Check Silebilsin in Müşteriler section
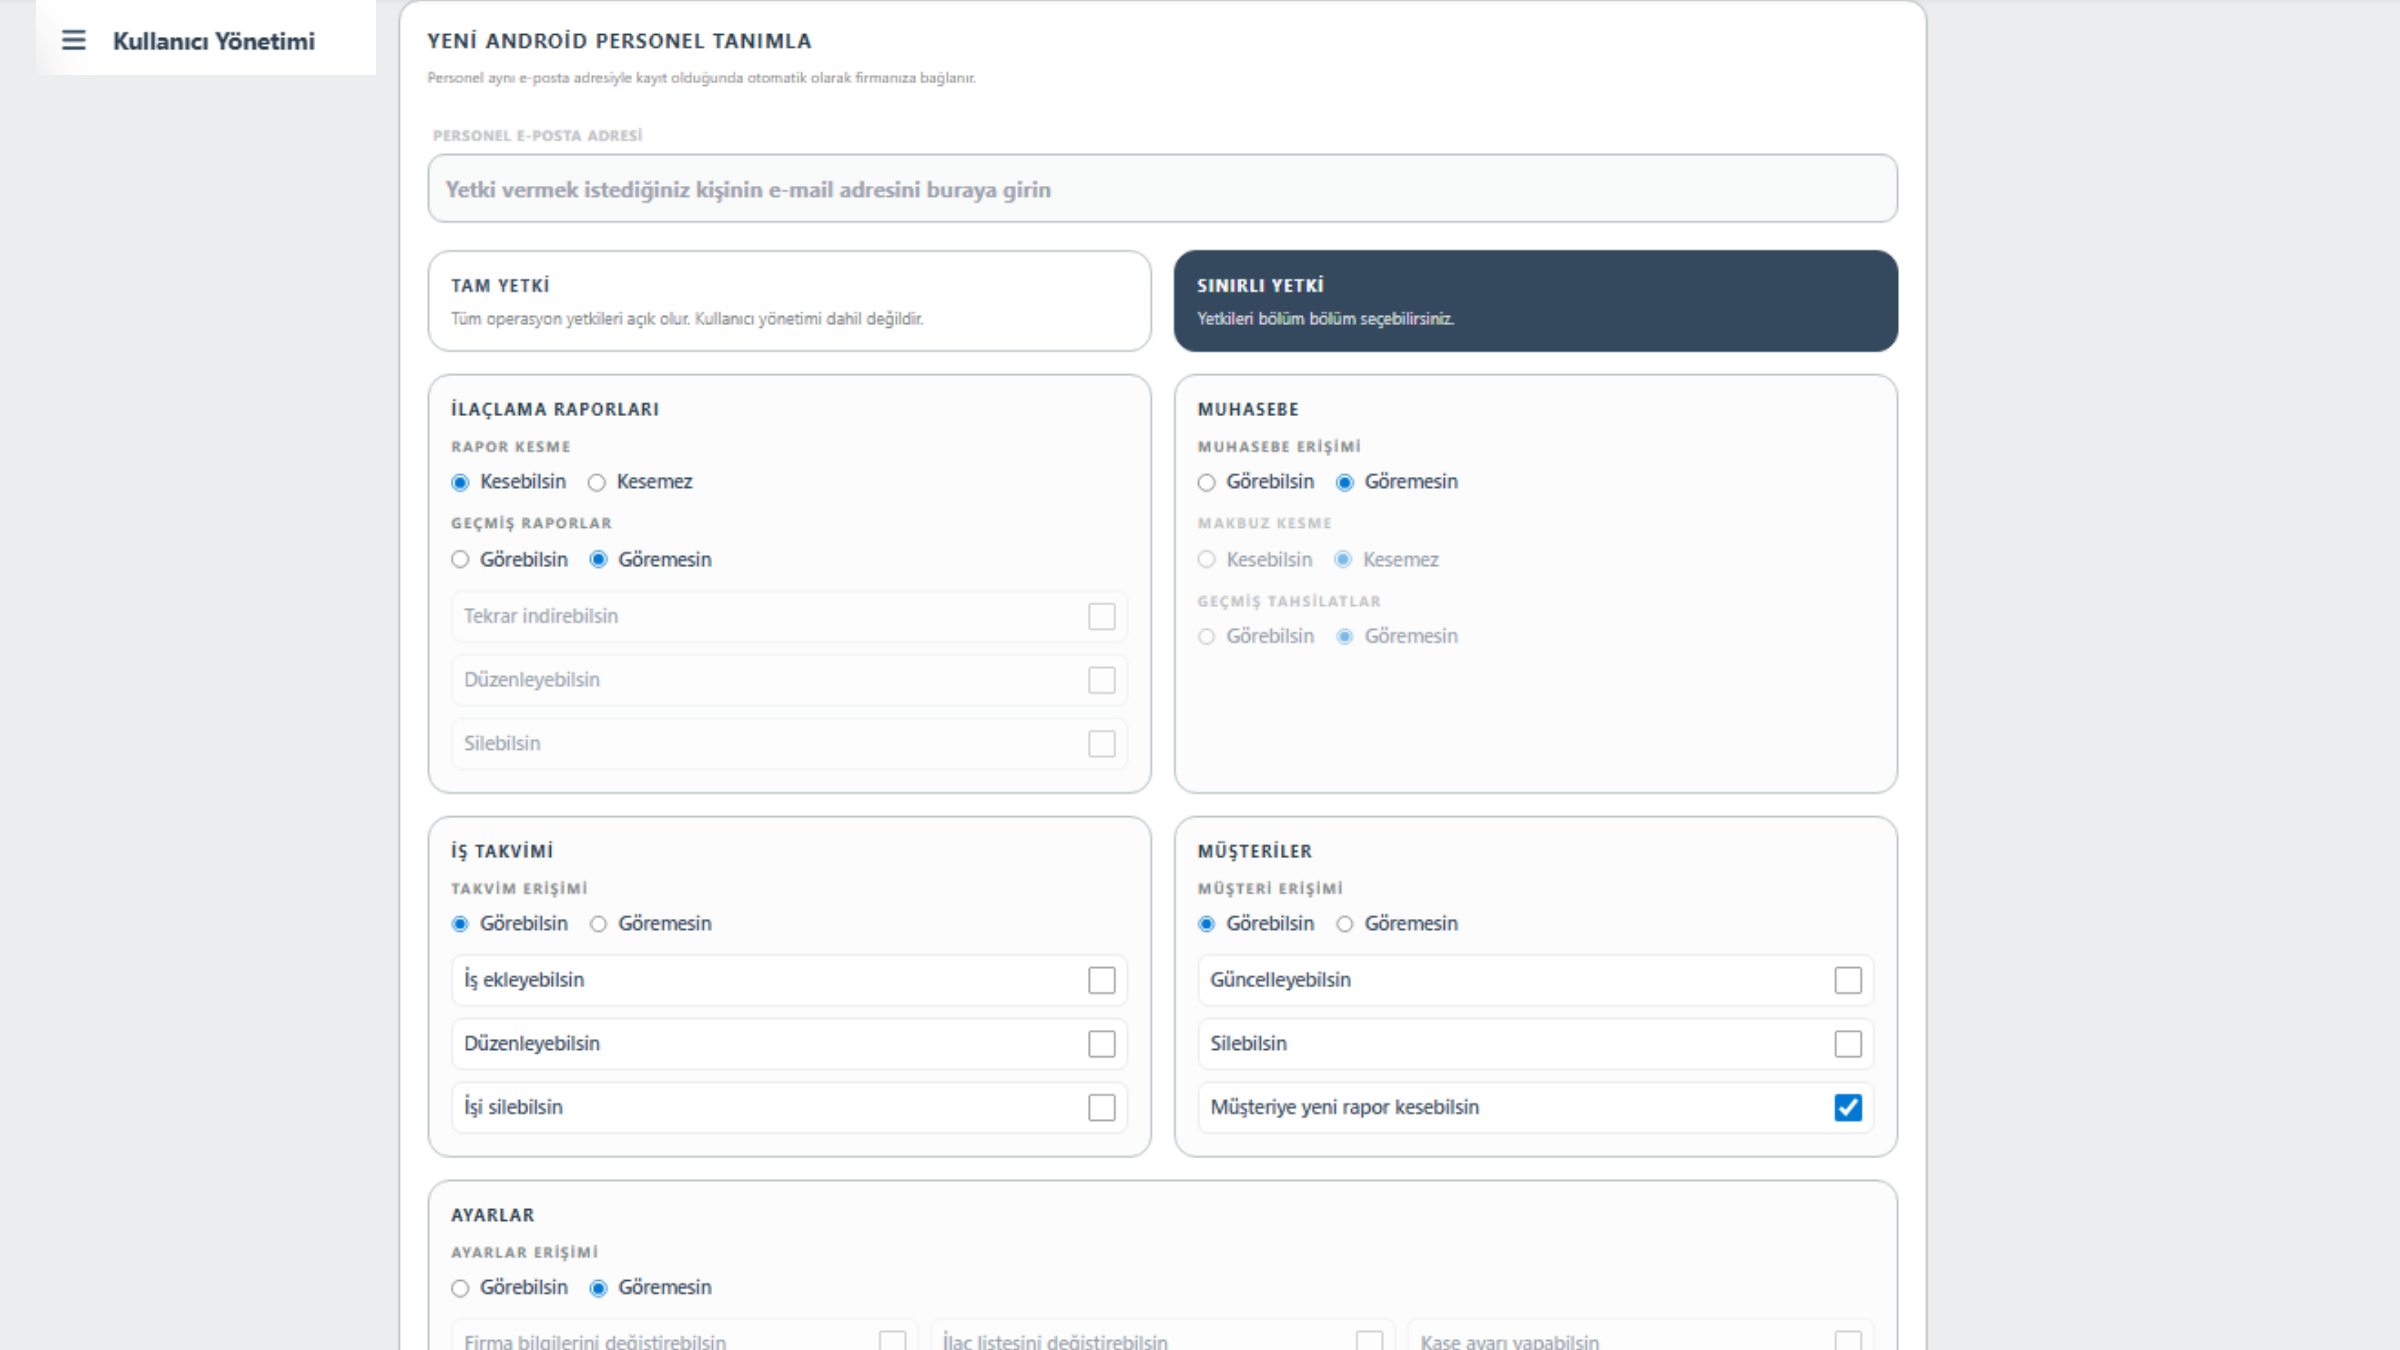The width and height of the screenshot is (2400, 1350). pos(1848,1044)
